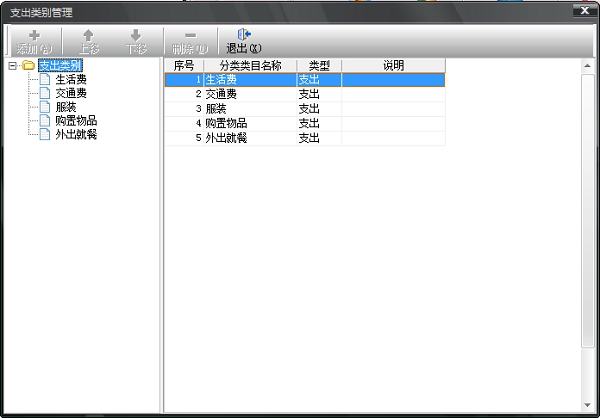Select table cell 购置物品 in row 4

coord(250,124)
